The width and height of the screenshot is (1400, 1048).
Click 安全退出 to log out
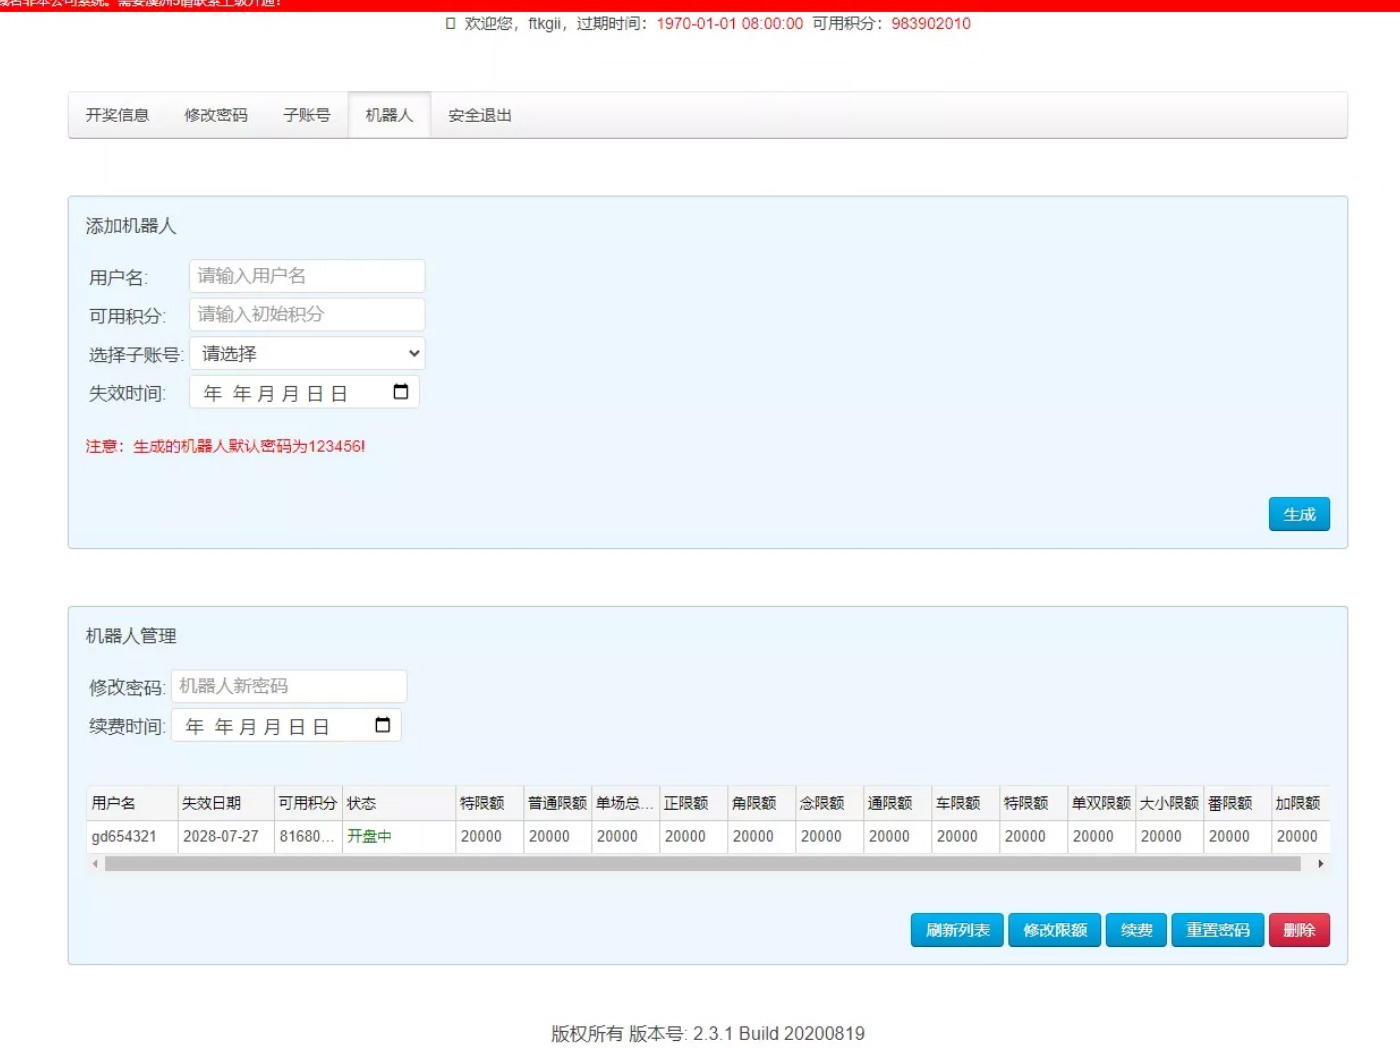(480, 116)
